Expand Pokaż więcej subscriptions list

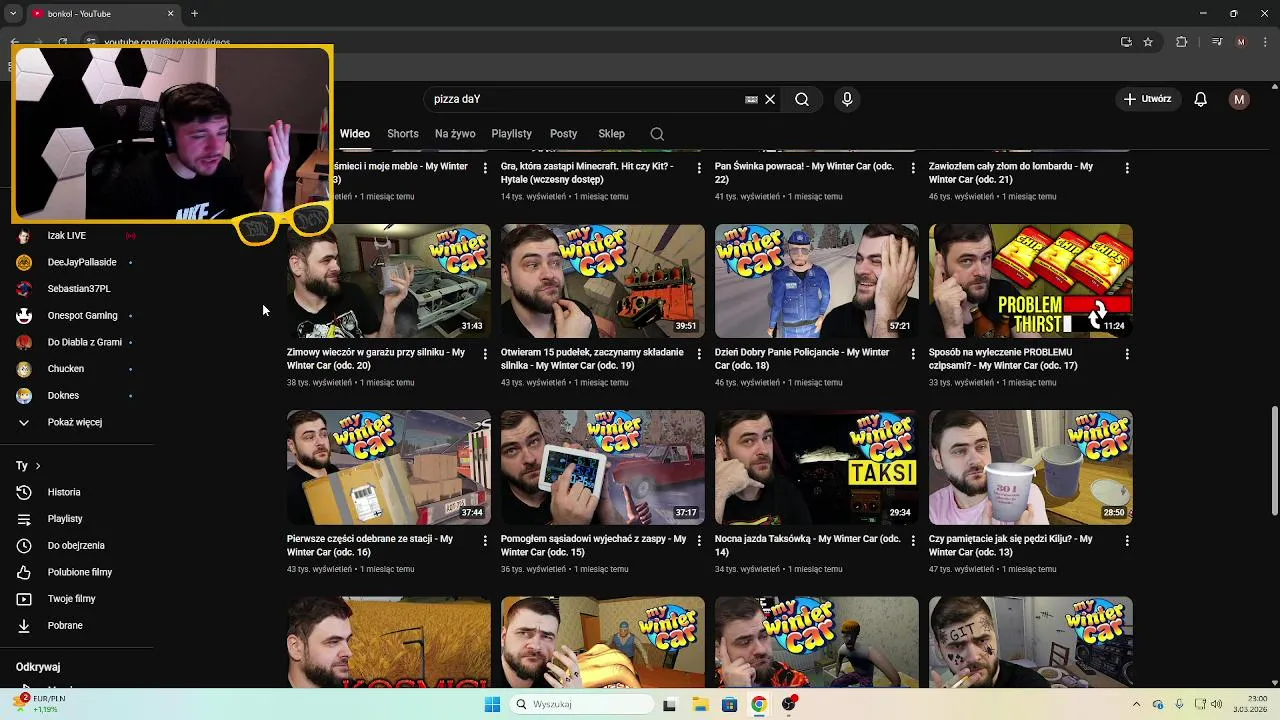click(77, 422)
